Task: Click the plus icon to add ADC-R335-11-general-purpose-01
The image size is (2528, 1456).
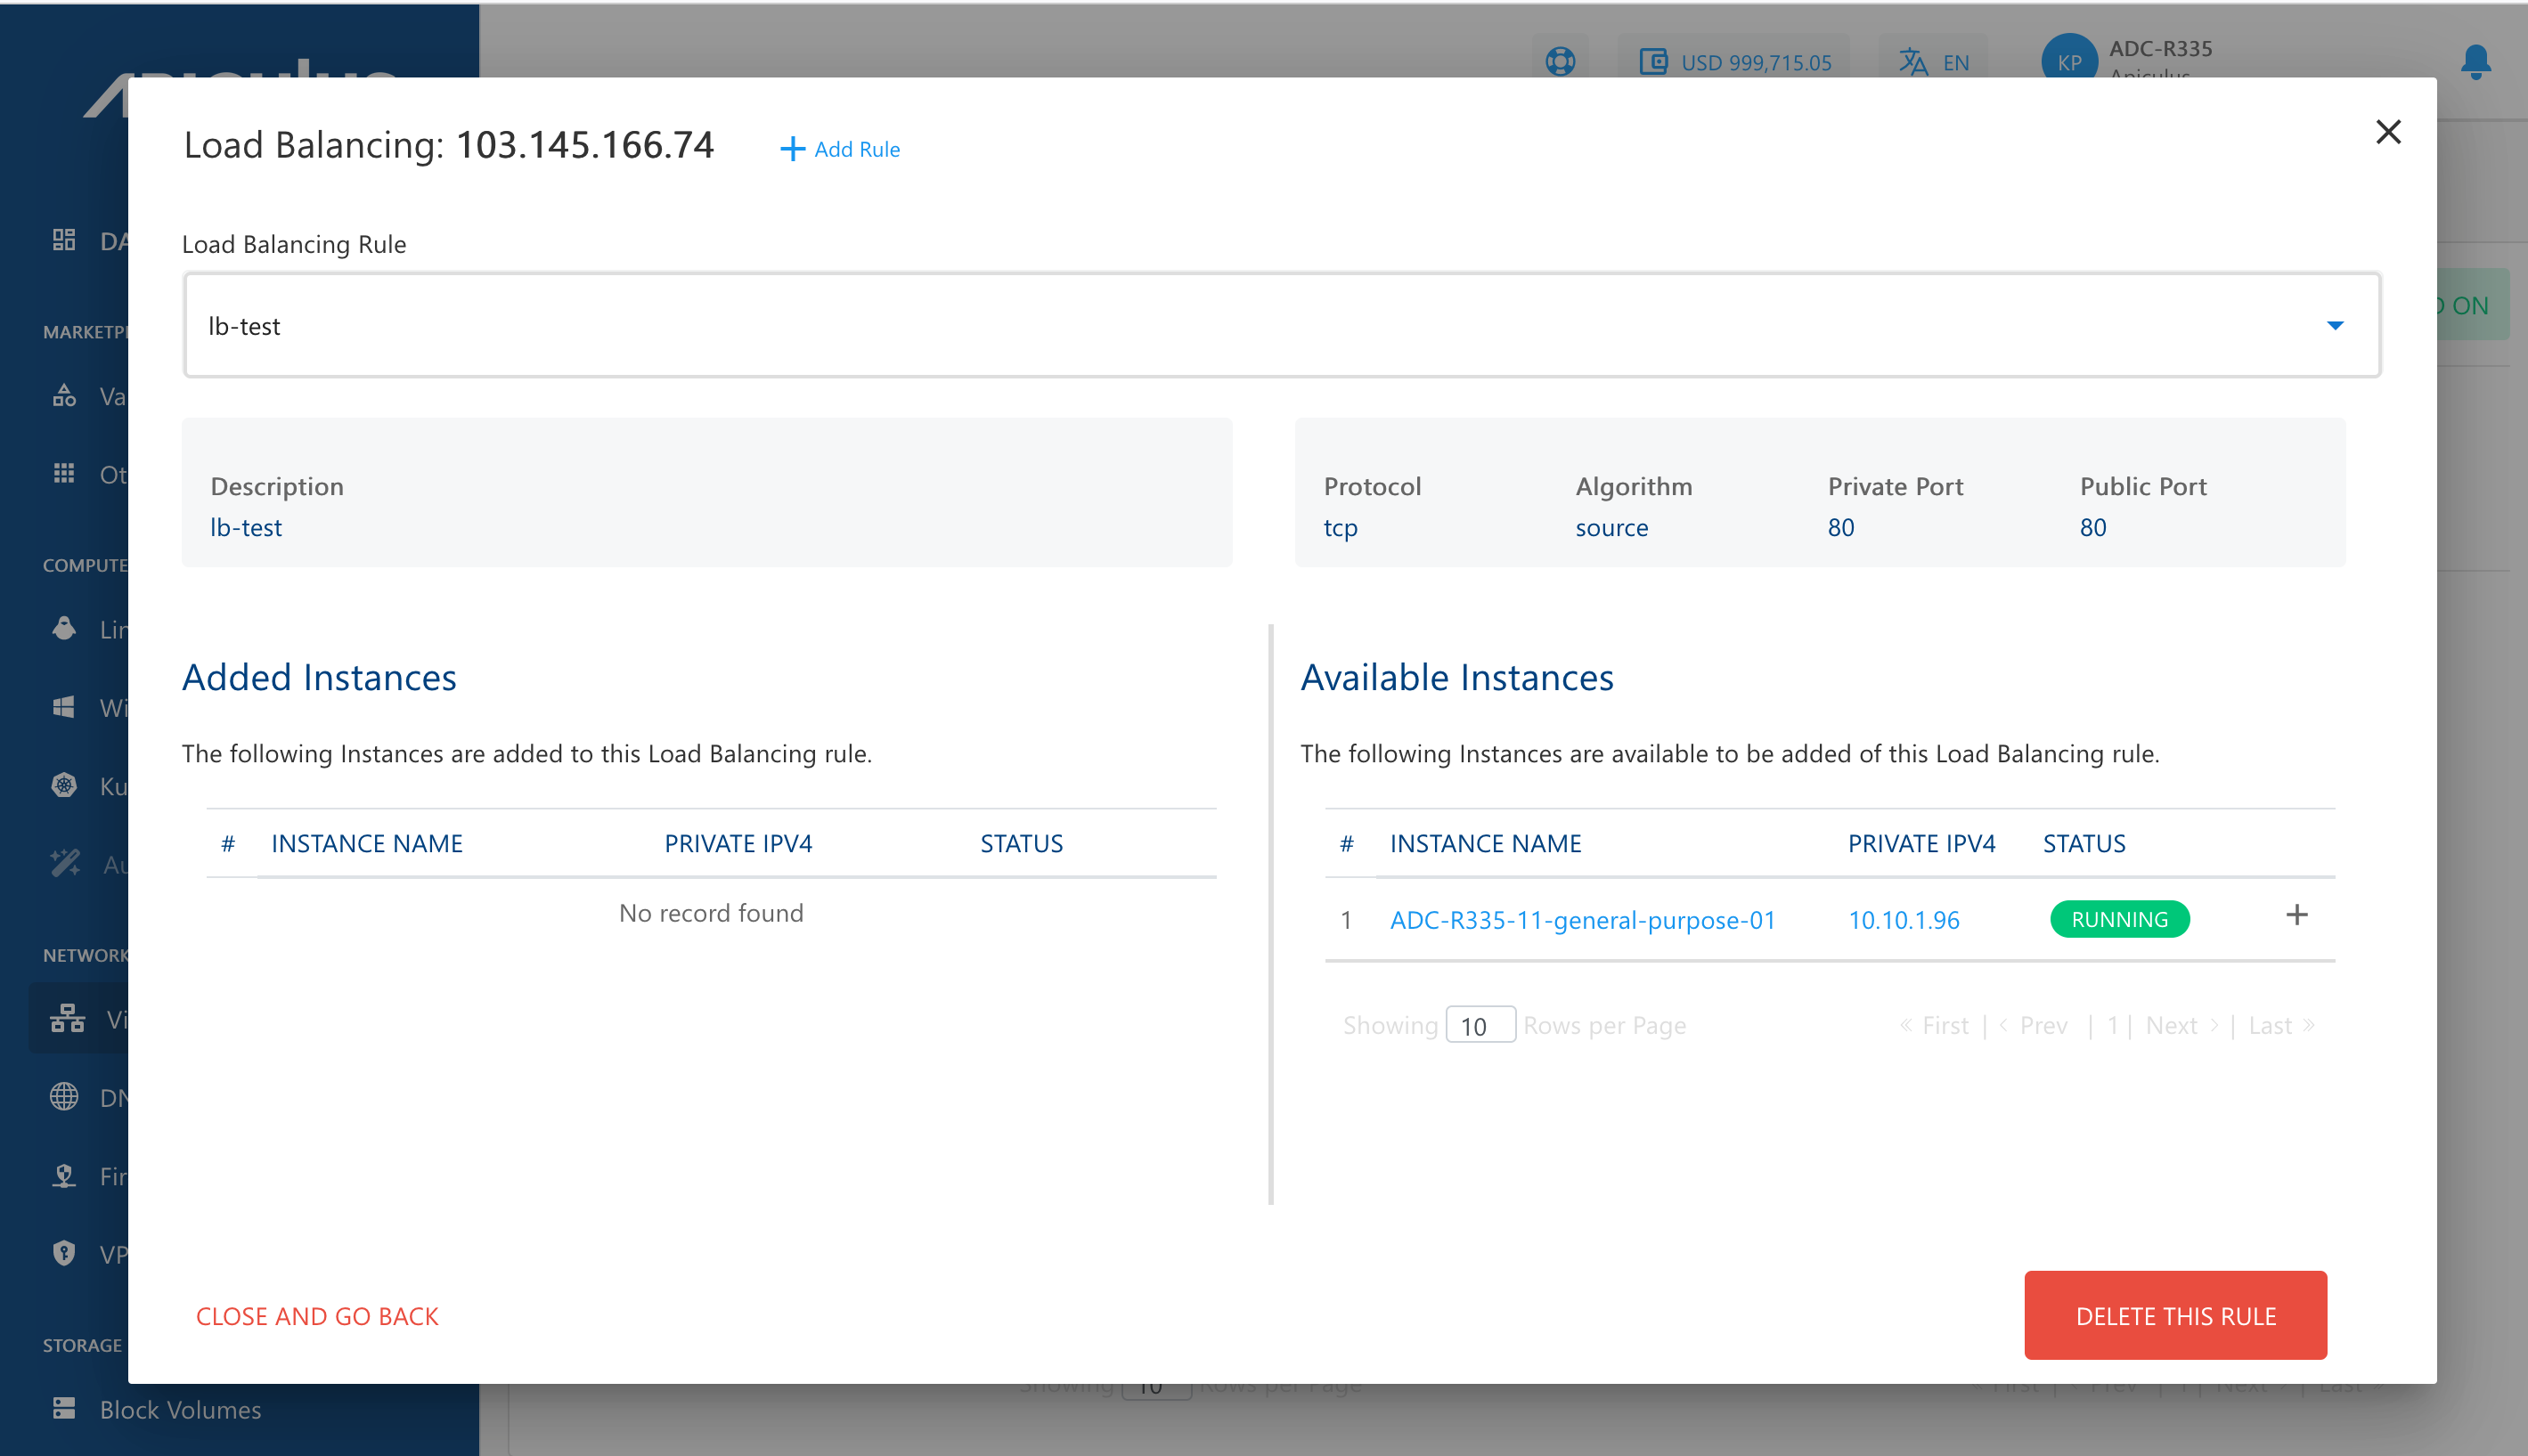Action: [2297, 916]
